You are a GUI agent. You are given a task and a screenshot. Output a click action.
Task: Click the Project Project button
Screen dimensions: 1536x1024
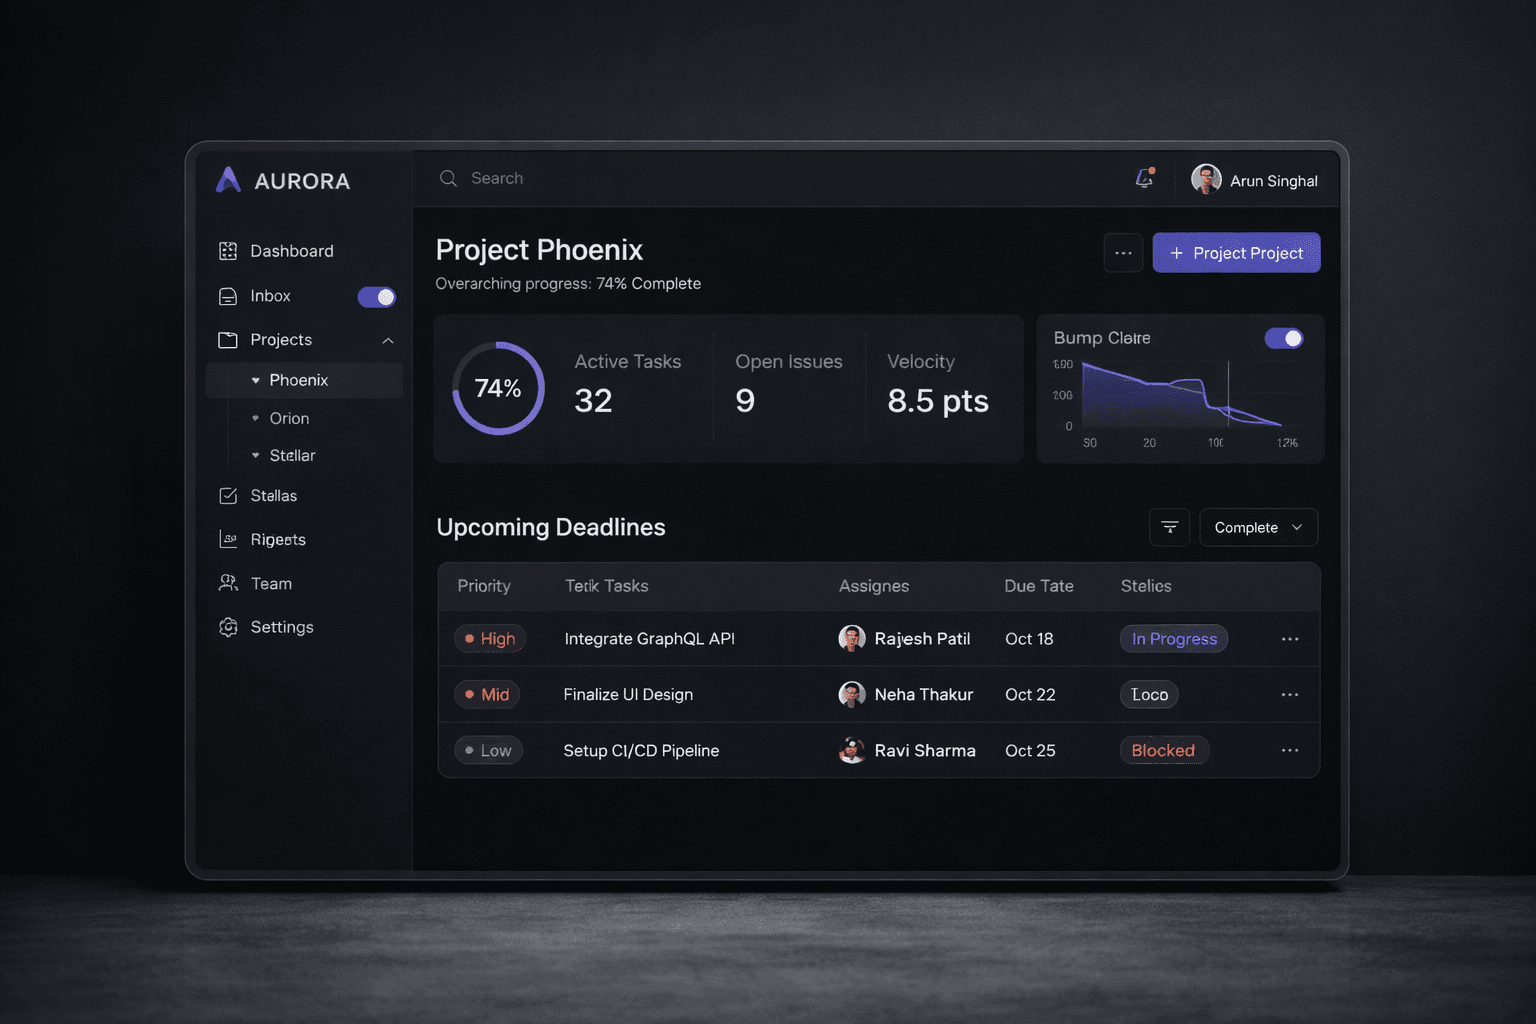pos(1236,253)
